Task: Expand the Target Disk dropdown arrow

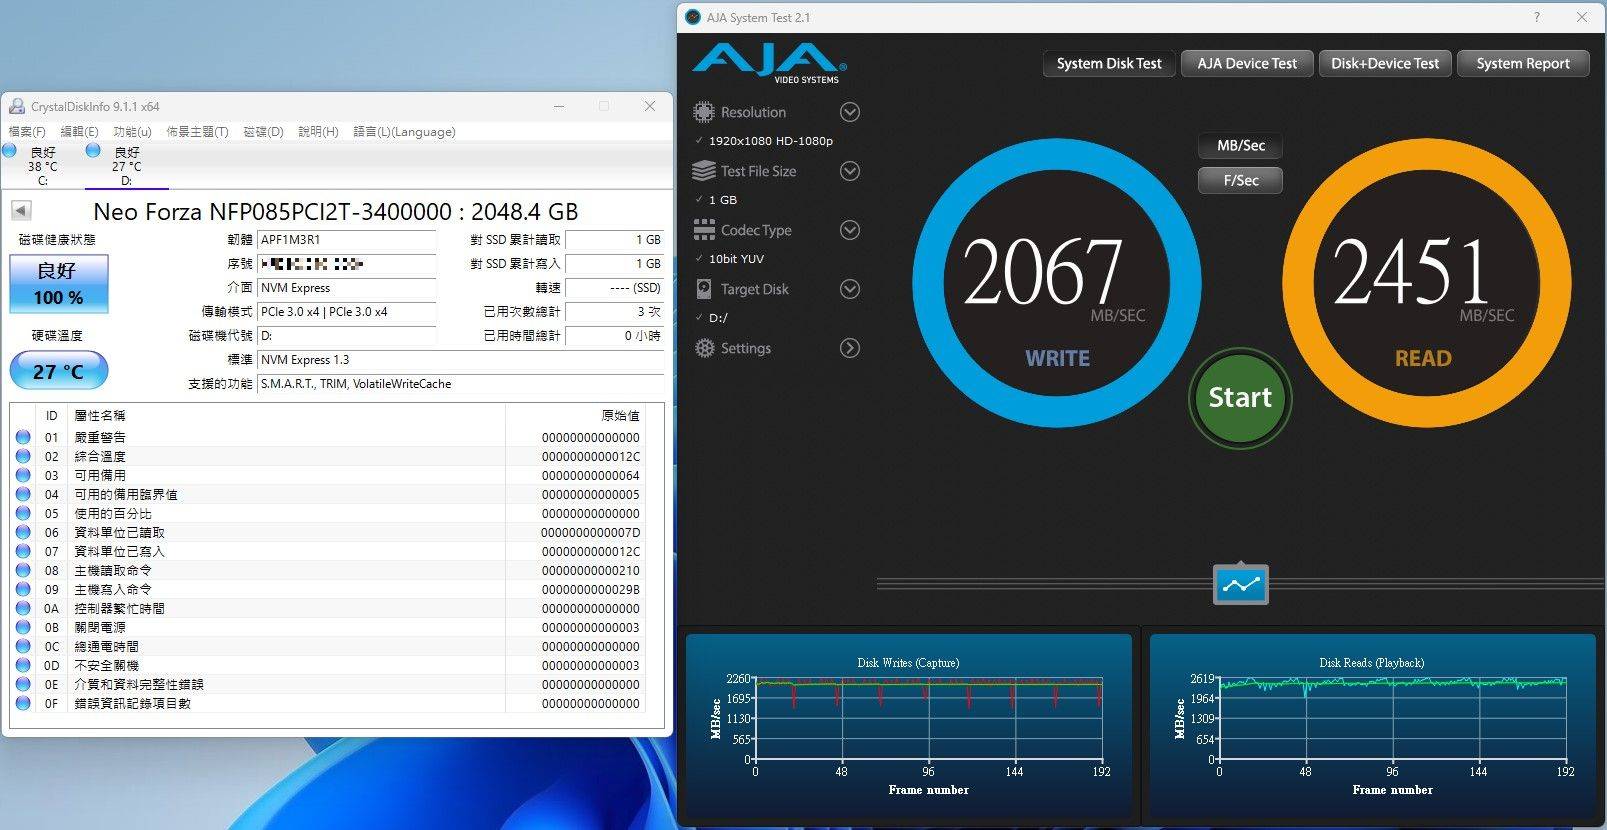Action: (x=850, y=289)
